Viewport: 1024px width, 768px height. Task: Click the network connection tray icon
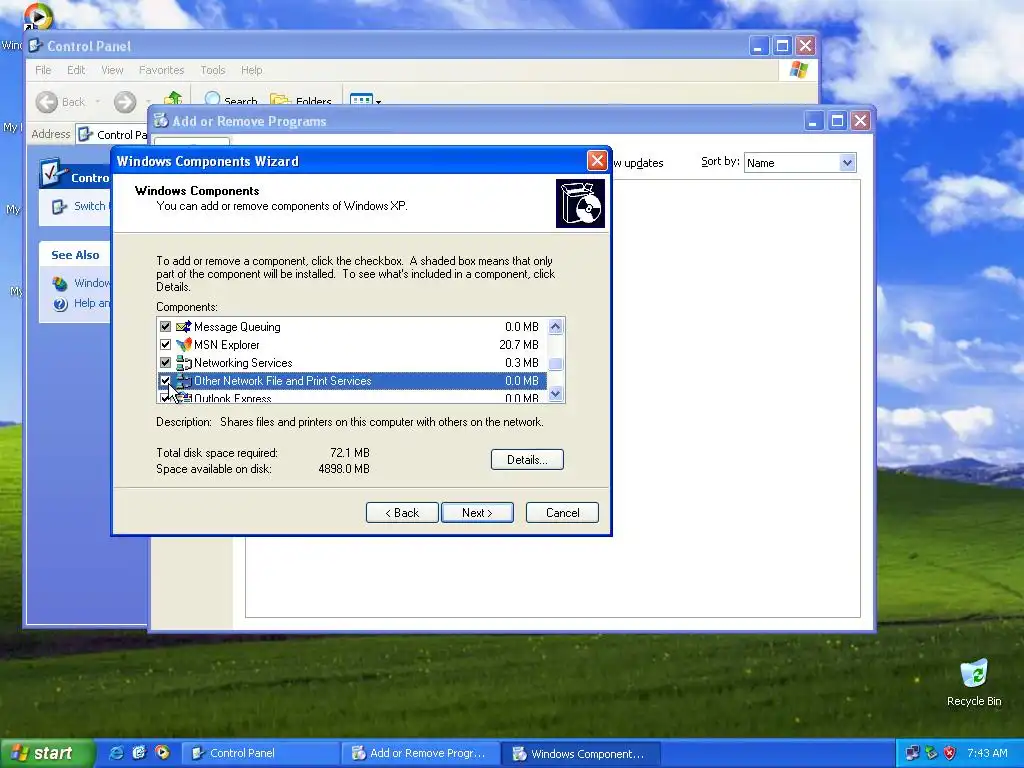click(x=912, y=753)
